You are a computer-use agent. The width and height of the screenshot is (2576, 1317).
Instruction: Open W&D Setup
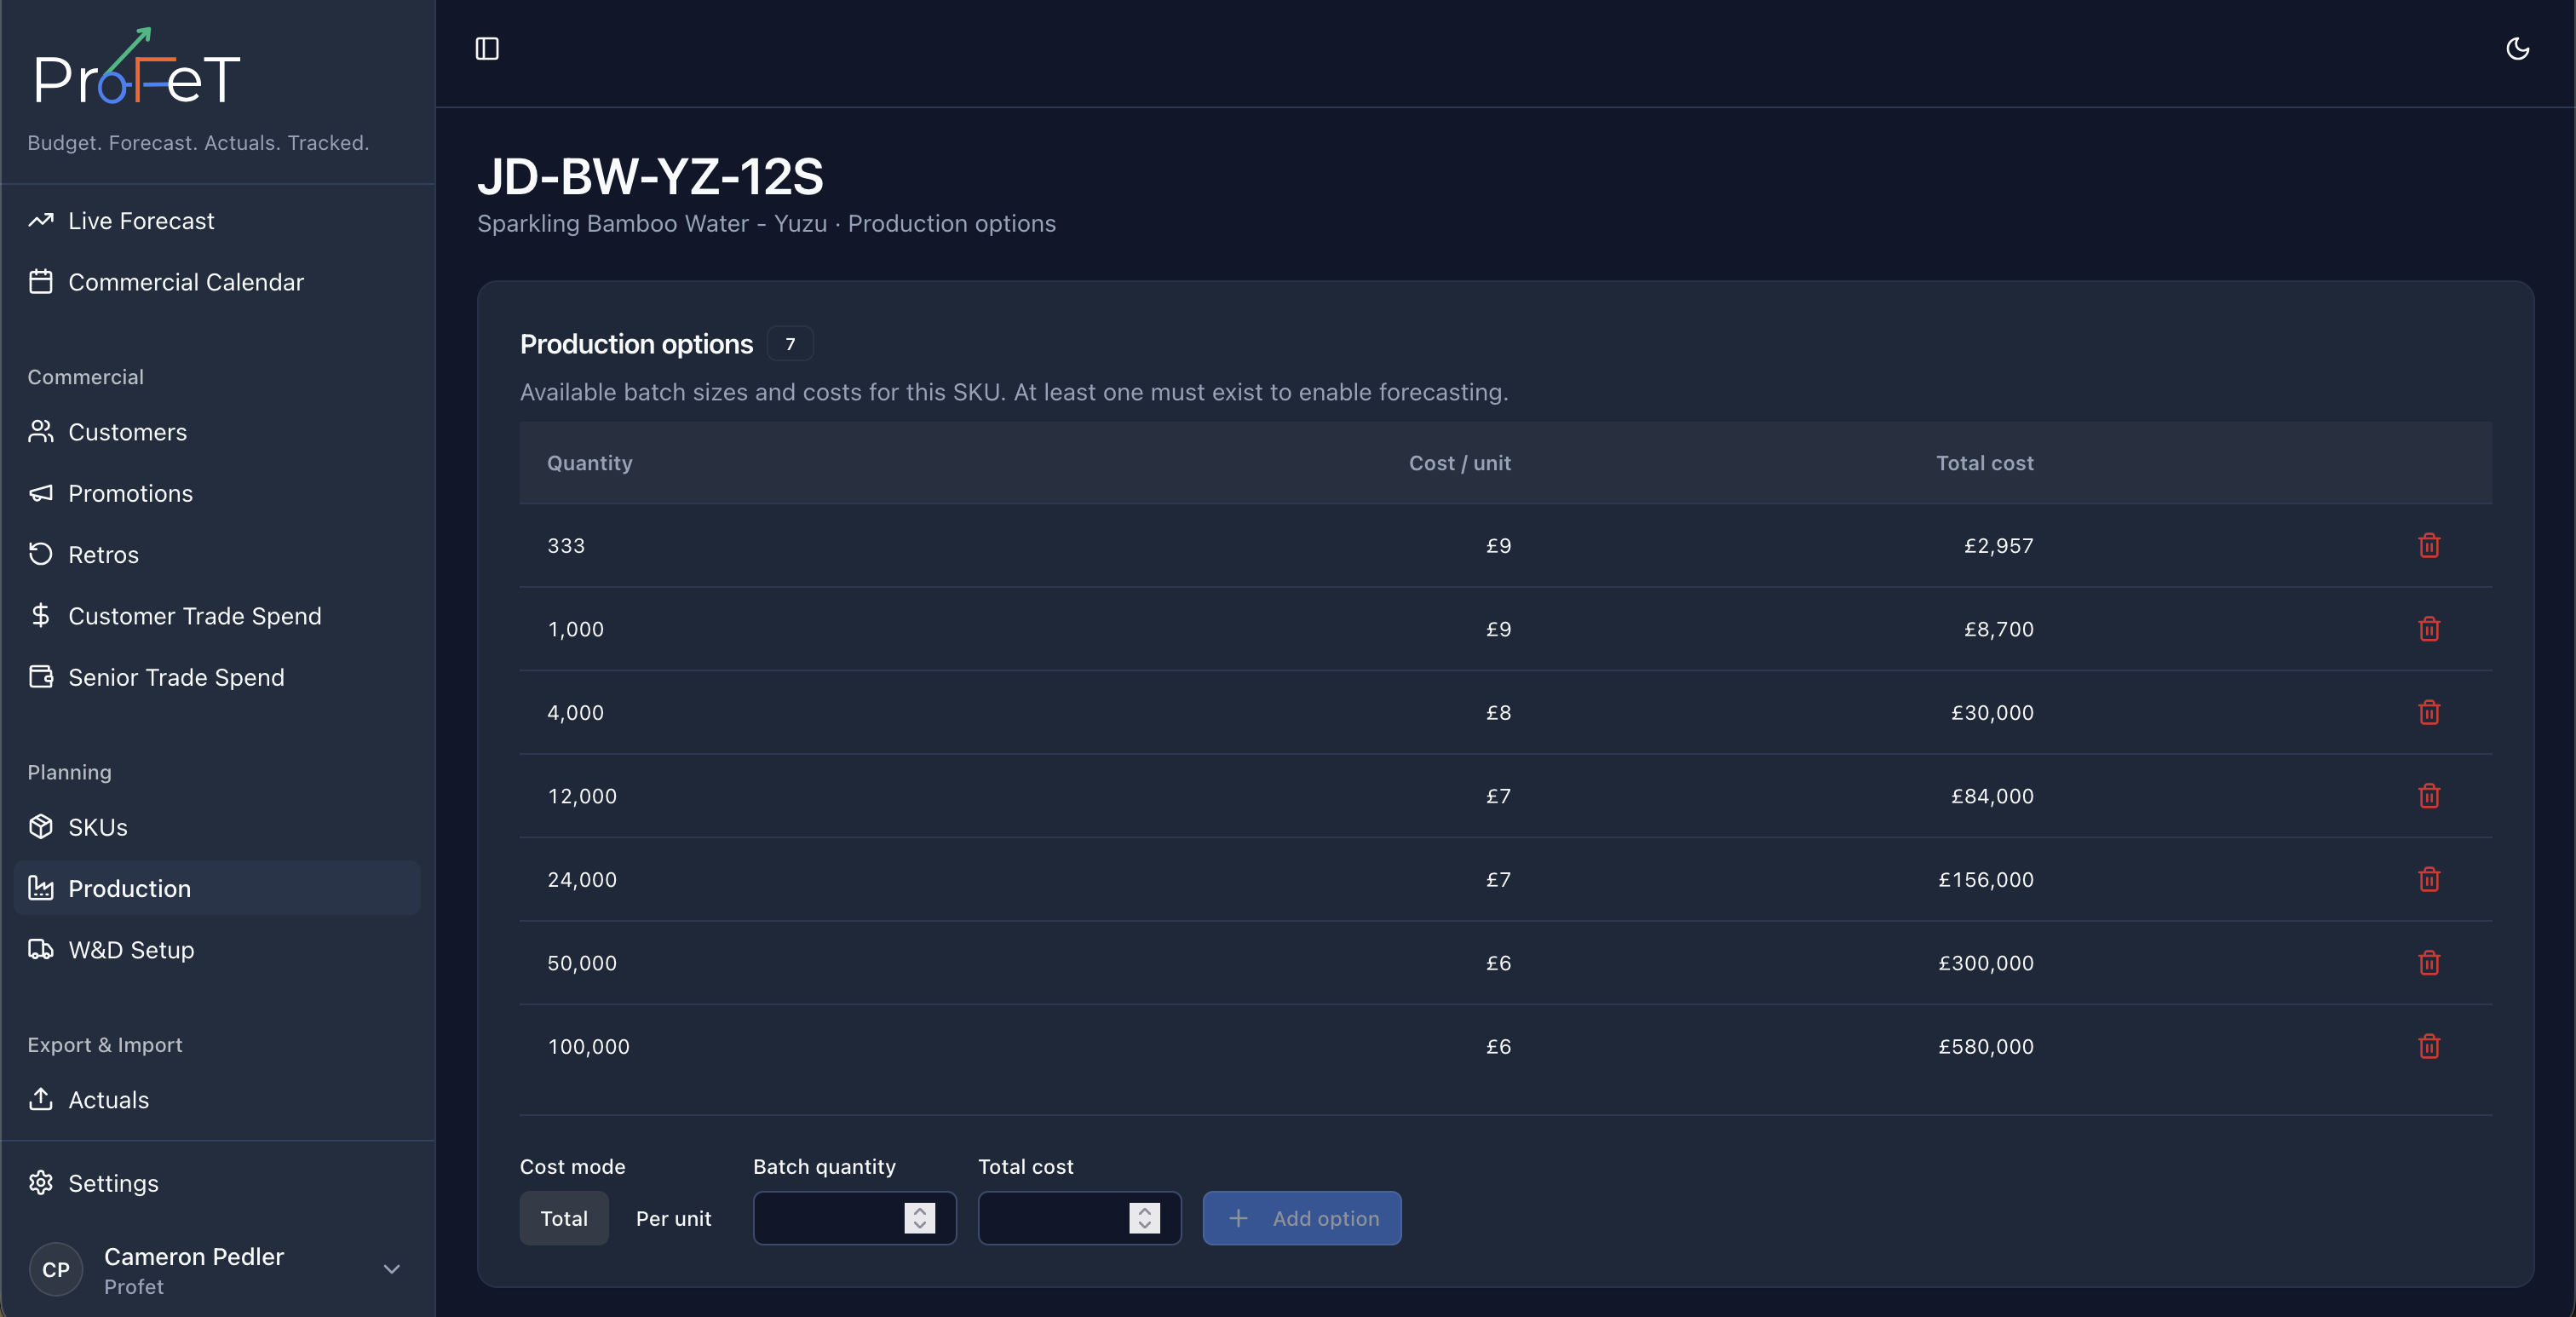(217, 949)
